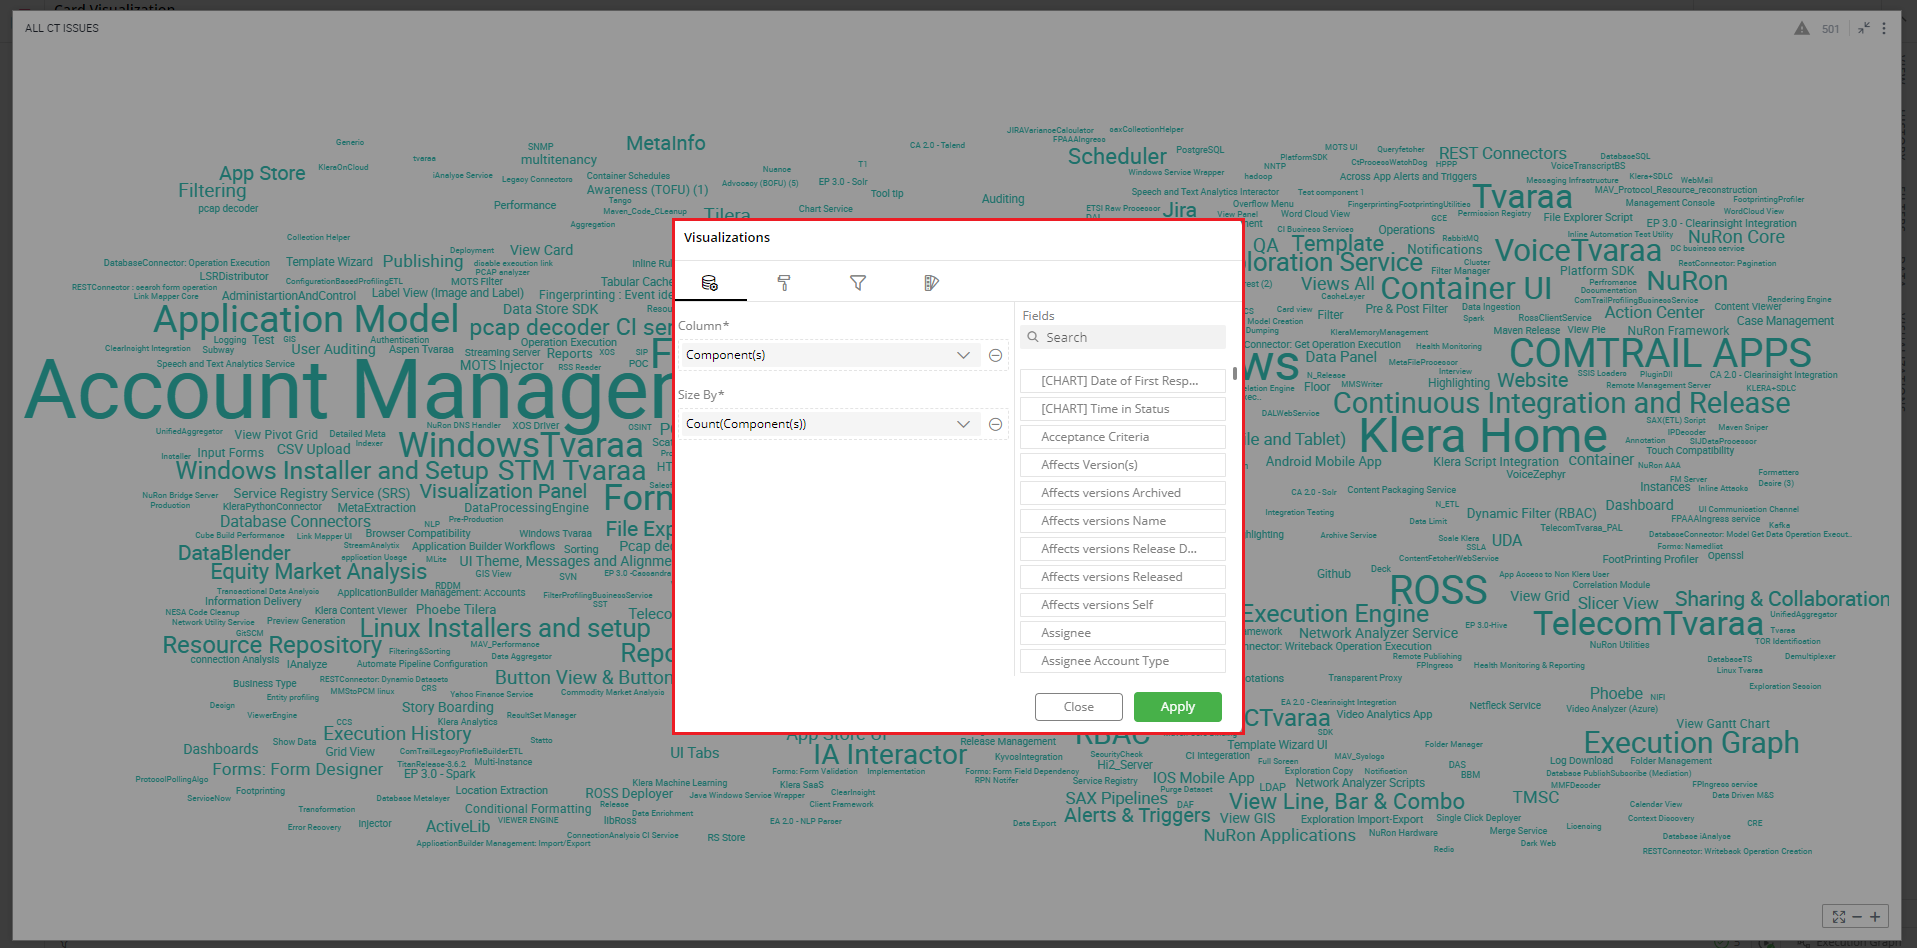Click 'Execution Engine' in the word cloud
The height and width of the screenshot is (948, 1917).
(x=1335, y=614)
